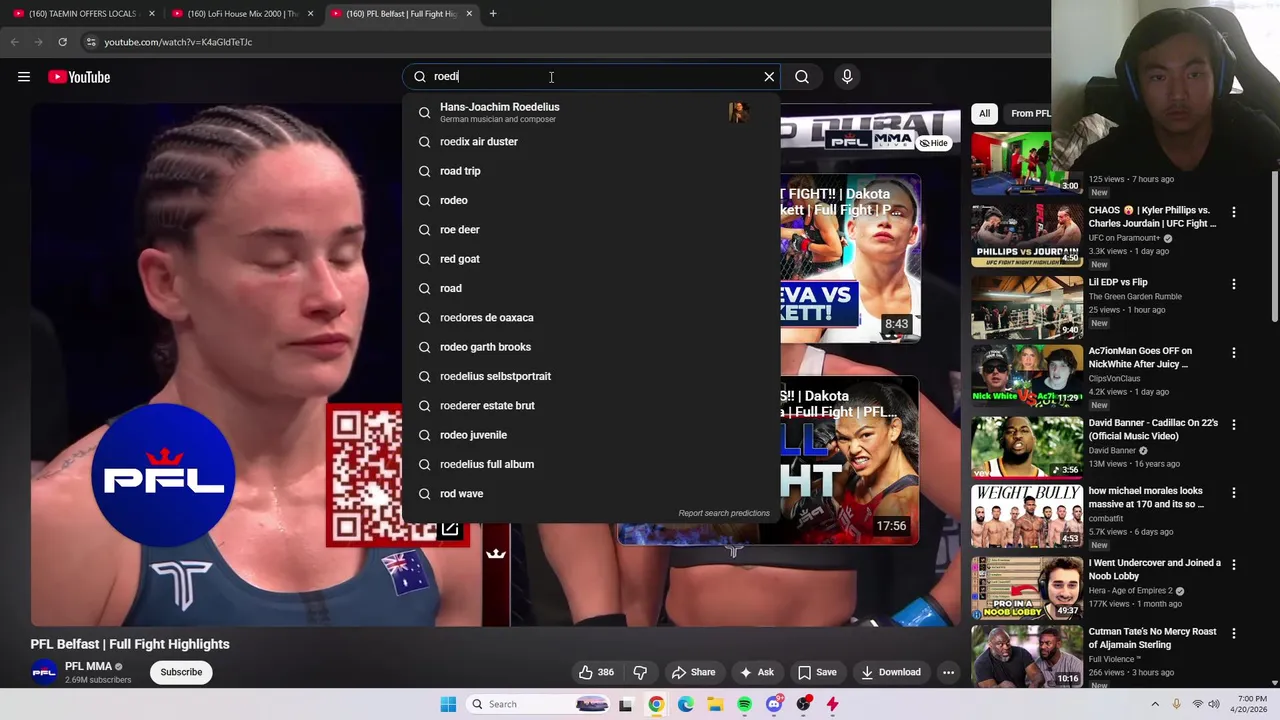Image resolution: width=1280 pixels, height=720 pixels.
Task: Open a new browser tab
Action: [493, 14]
